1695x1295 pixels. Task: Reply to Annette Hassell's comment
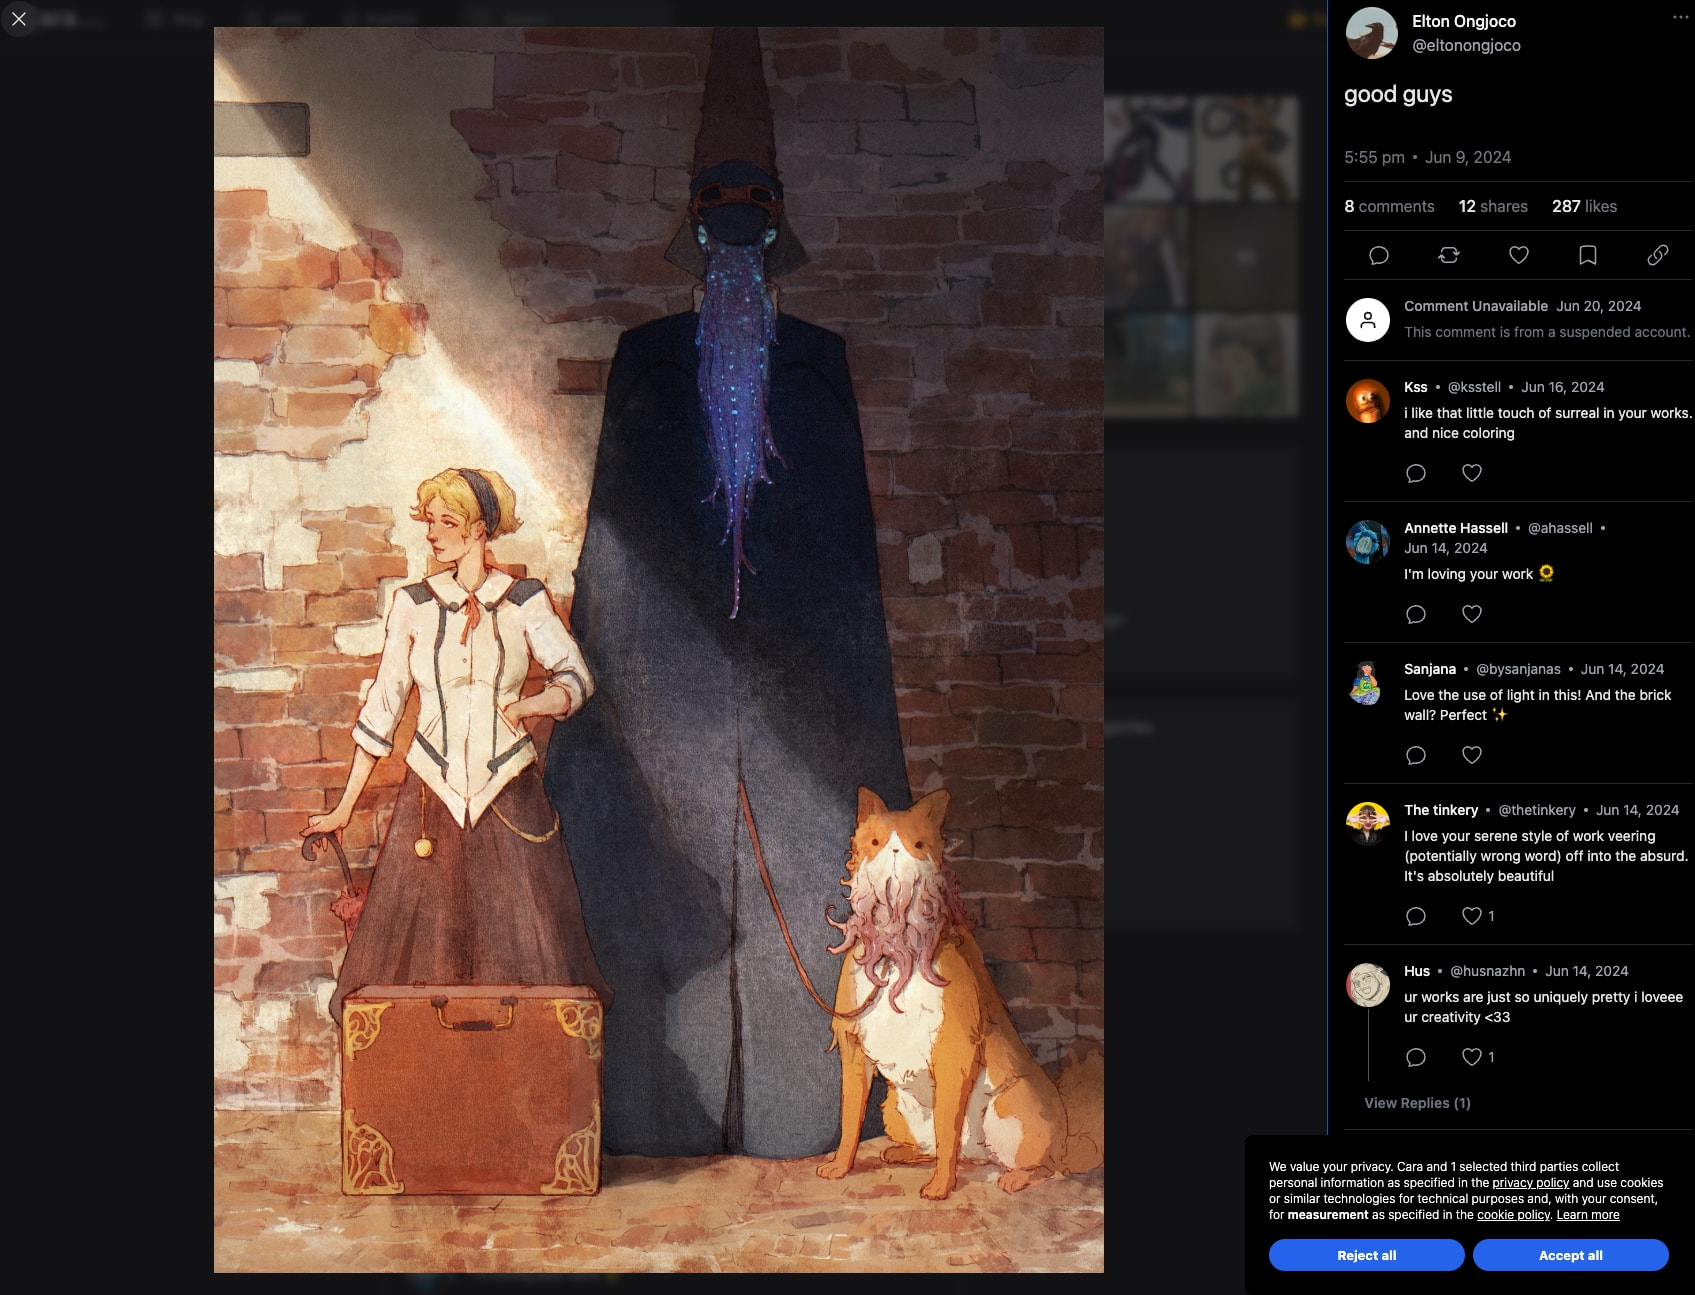click(1416, 614)
